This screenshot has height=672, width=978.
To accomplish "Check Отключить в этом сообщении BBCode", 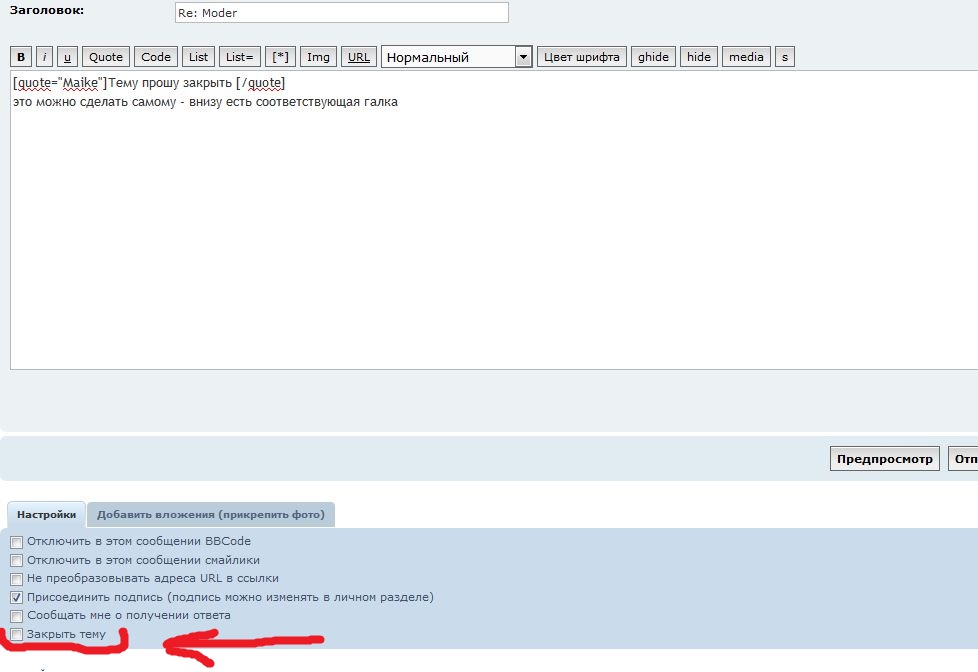I will tap(16, 541).
